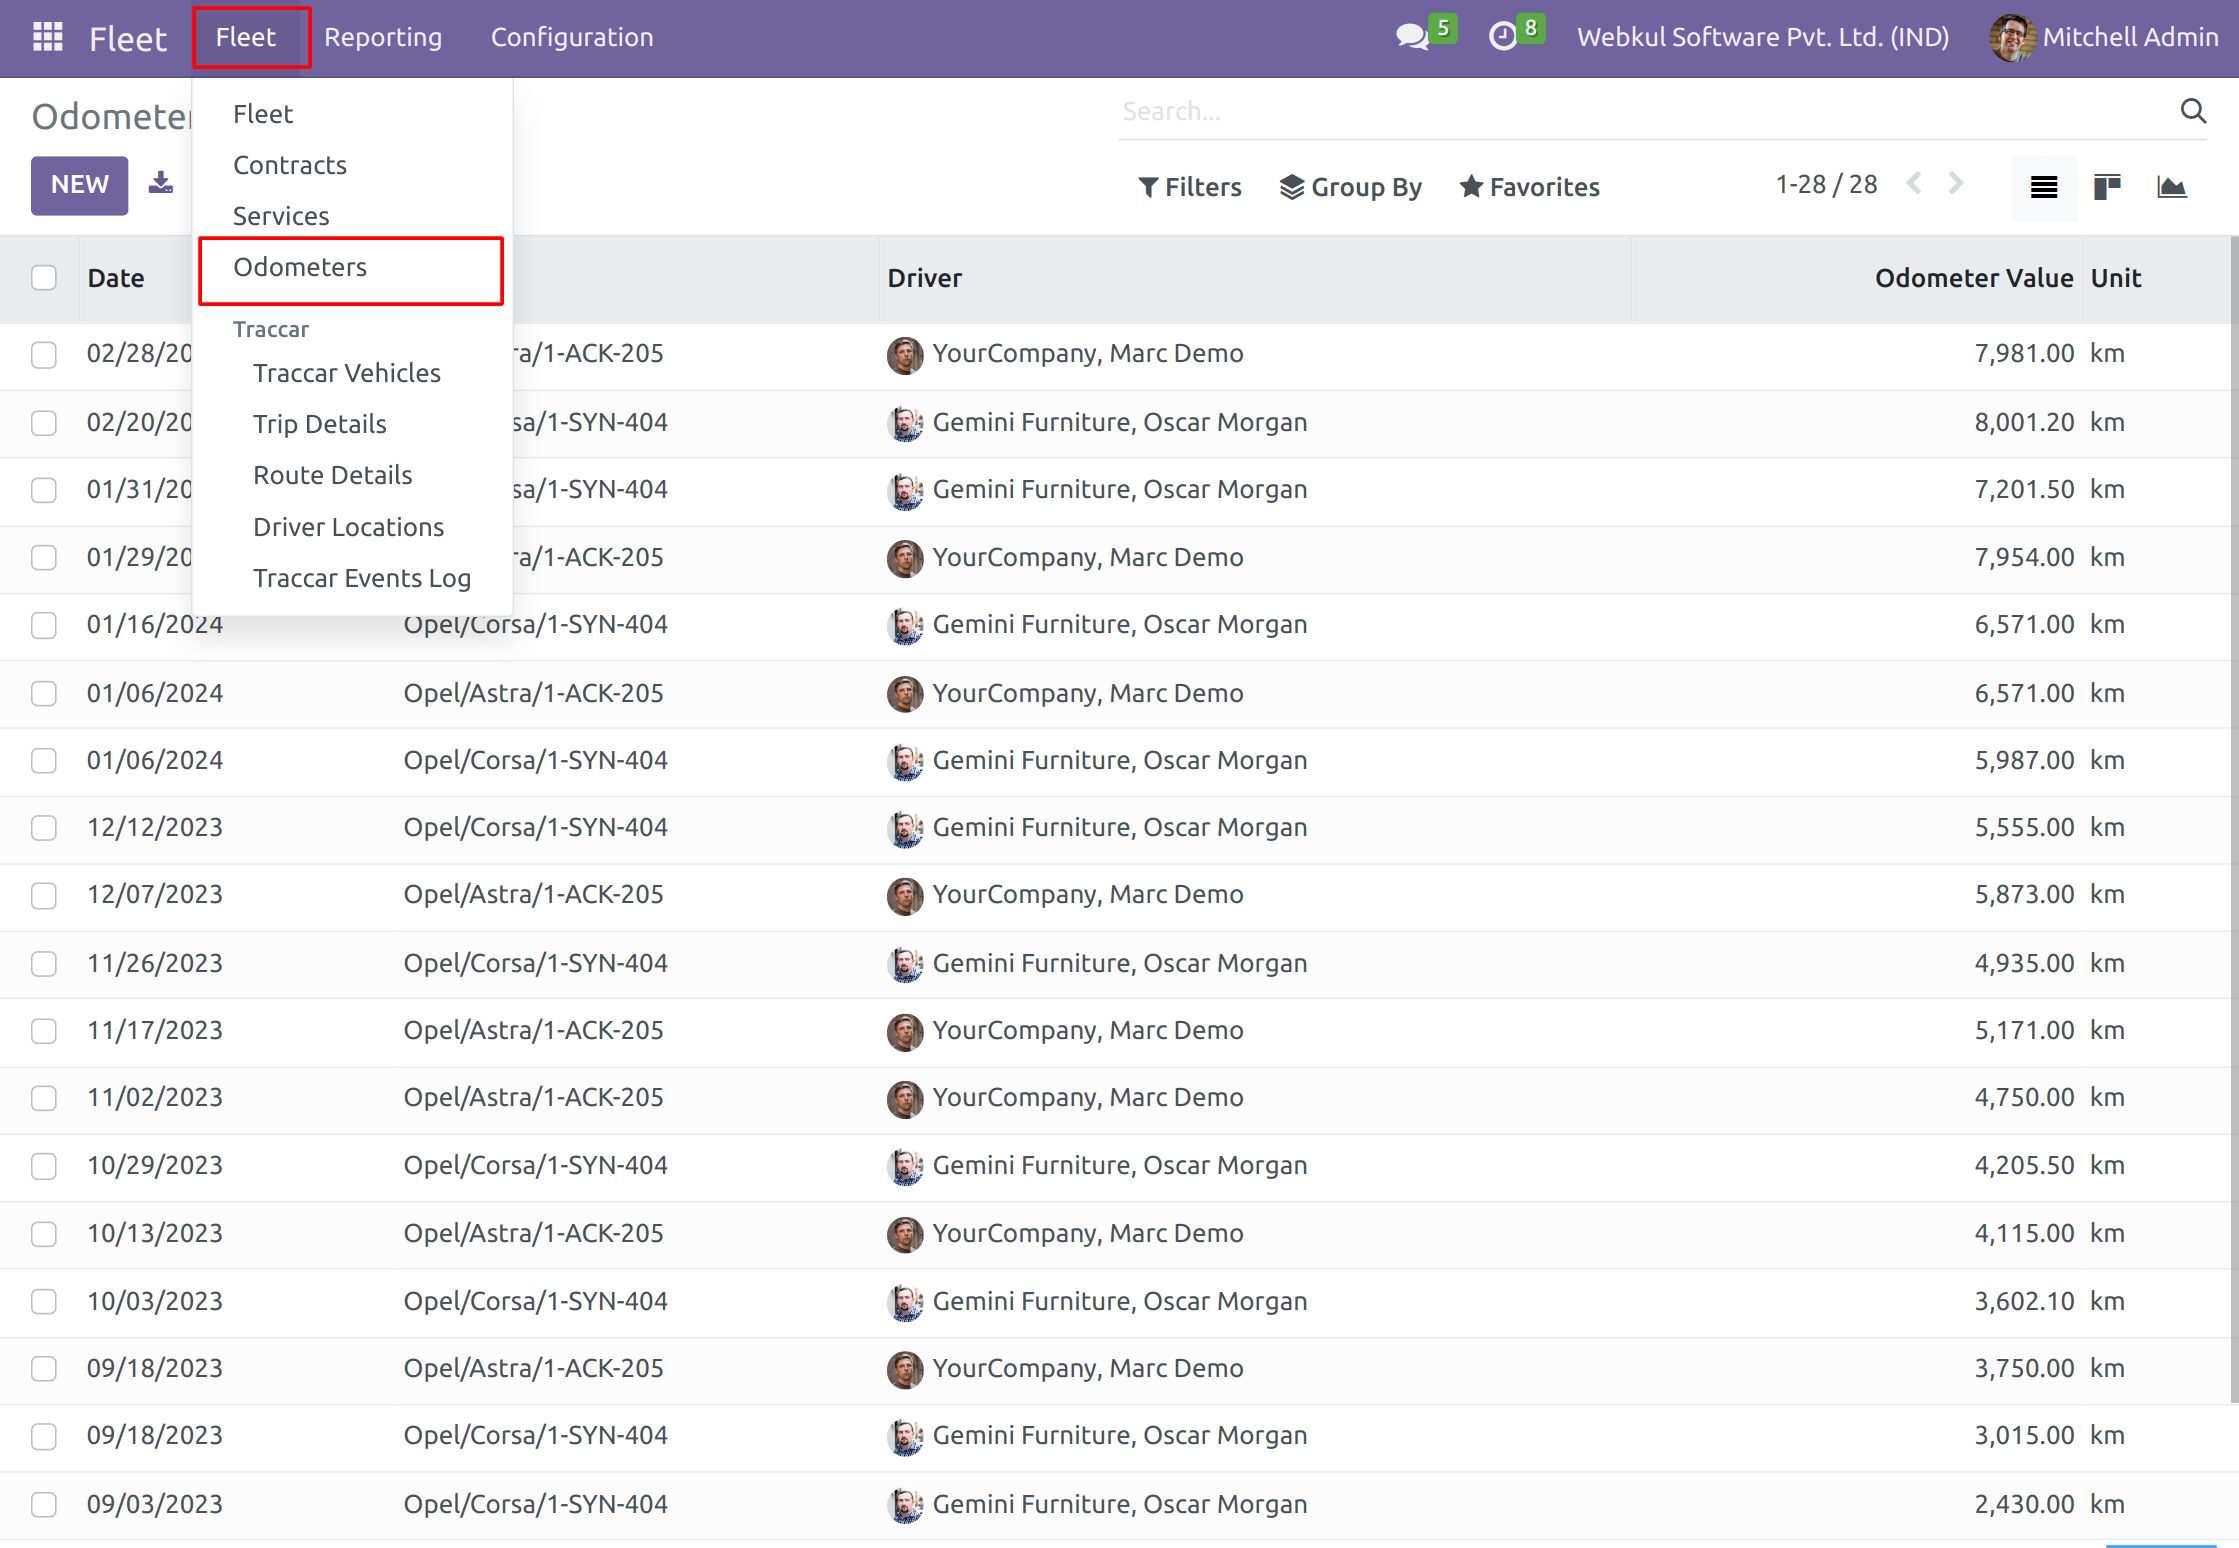
Task: Go to next page arrow
Action: coord(1956,184)
